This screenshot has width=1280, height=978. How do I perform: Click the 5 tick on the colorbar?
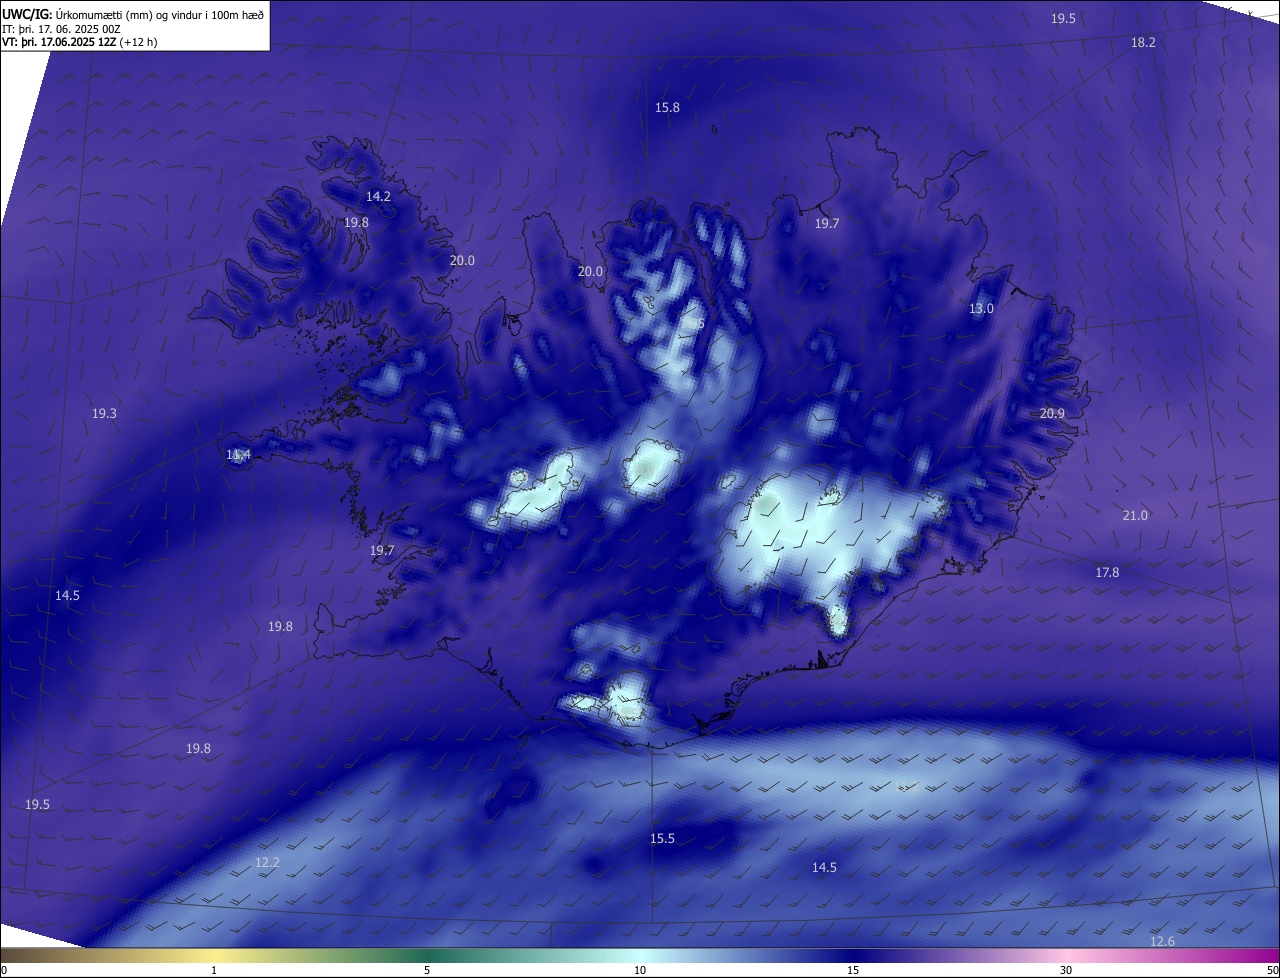pyautogui.click(x=427, y=970)
